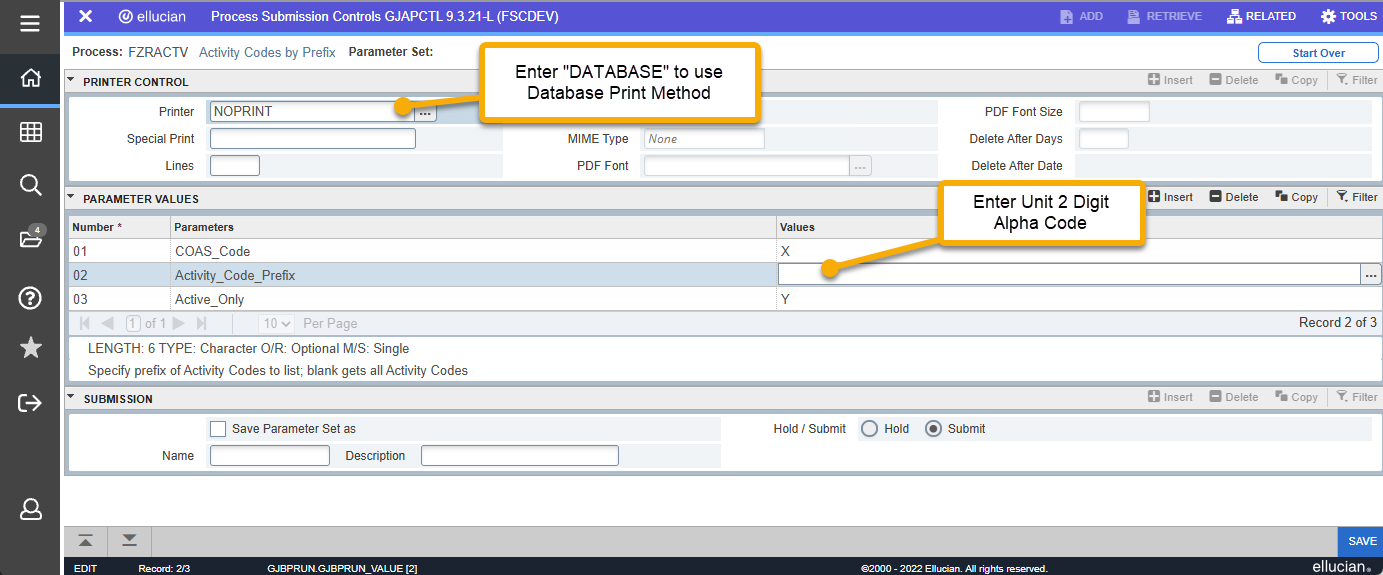Open Favorites star icon
This screenshot has height=575, width=1383.
(x=30, y=348)
